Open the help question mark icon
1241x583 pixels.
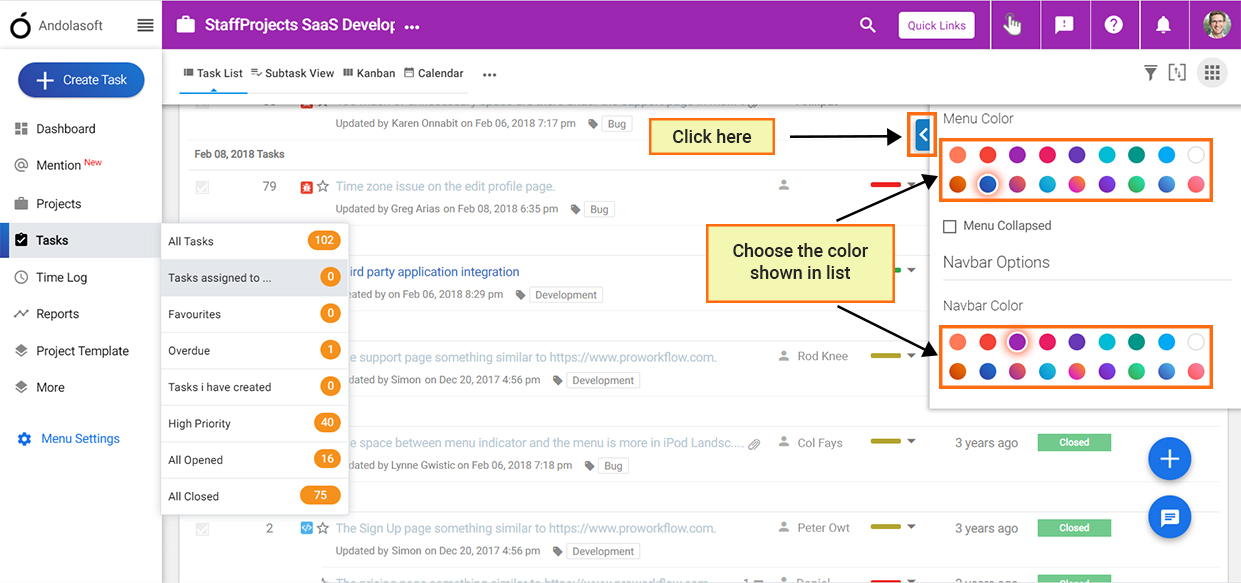1113,25
